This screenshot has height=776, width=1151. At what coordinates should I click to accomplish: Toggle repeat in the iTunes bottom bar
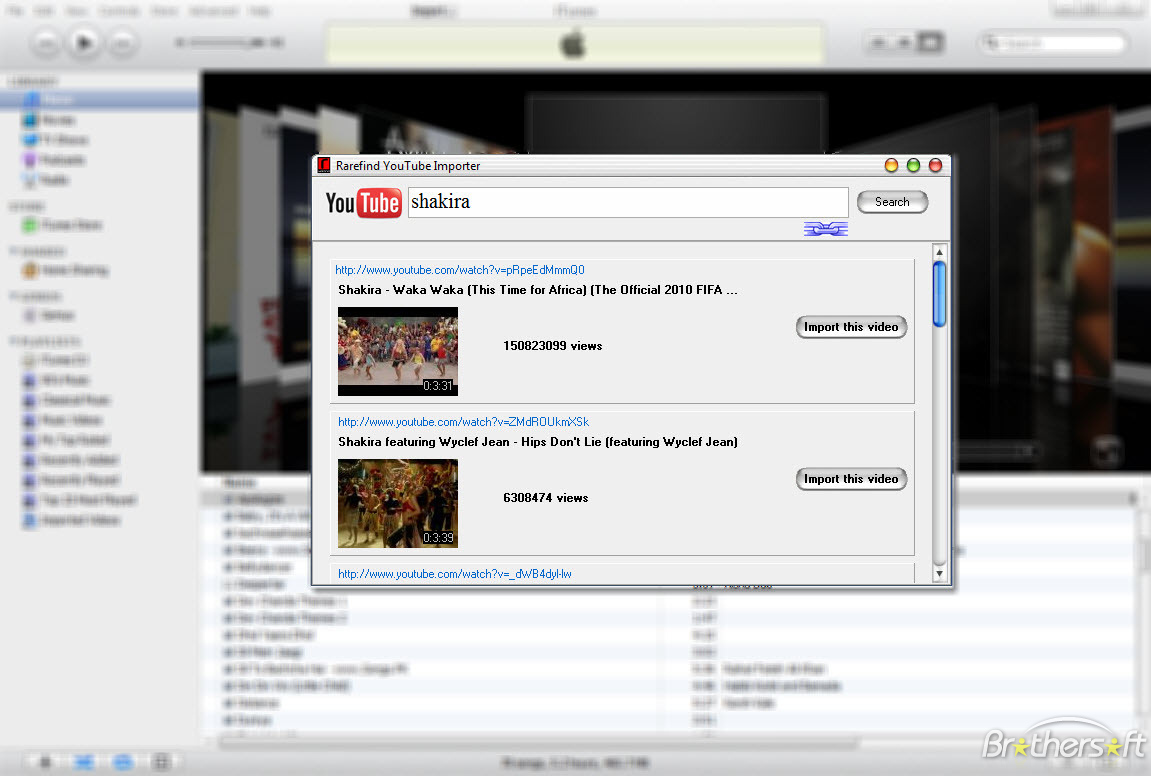[x=123, y=762]
